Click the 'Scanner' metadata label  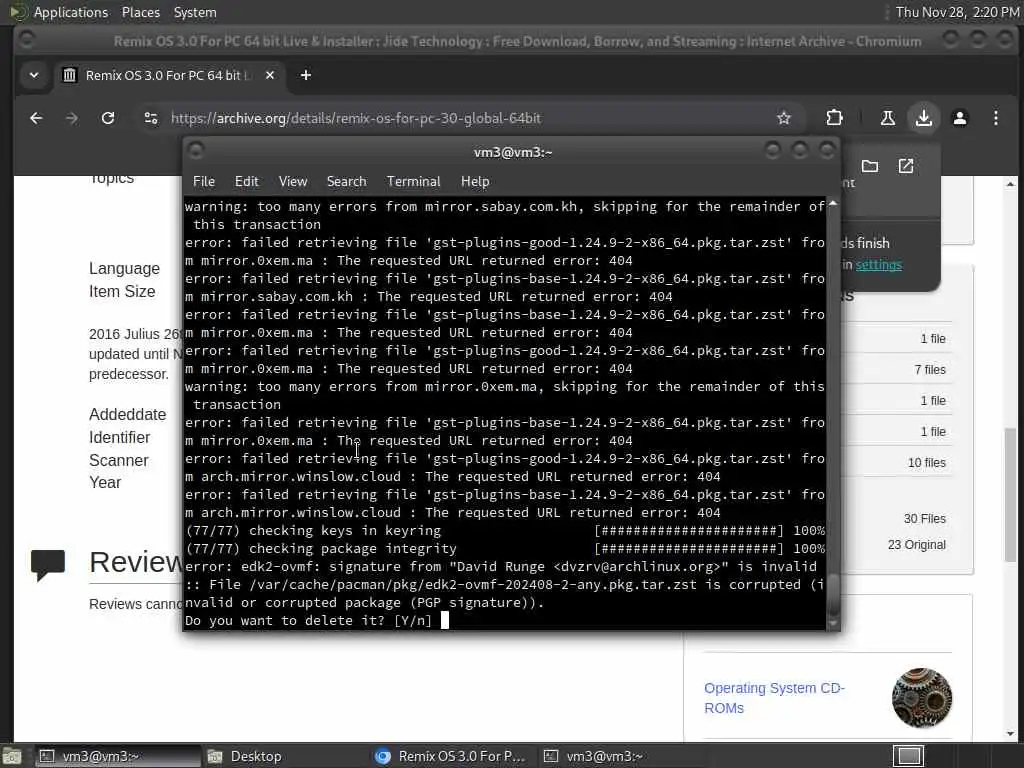pyautogui.click(x=119, y=460)
